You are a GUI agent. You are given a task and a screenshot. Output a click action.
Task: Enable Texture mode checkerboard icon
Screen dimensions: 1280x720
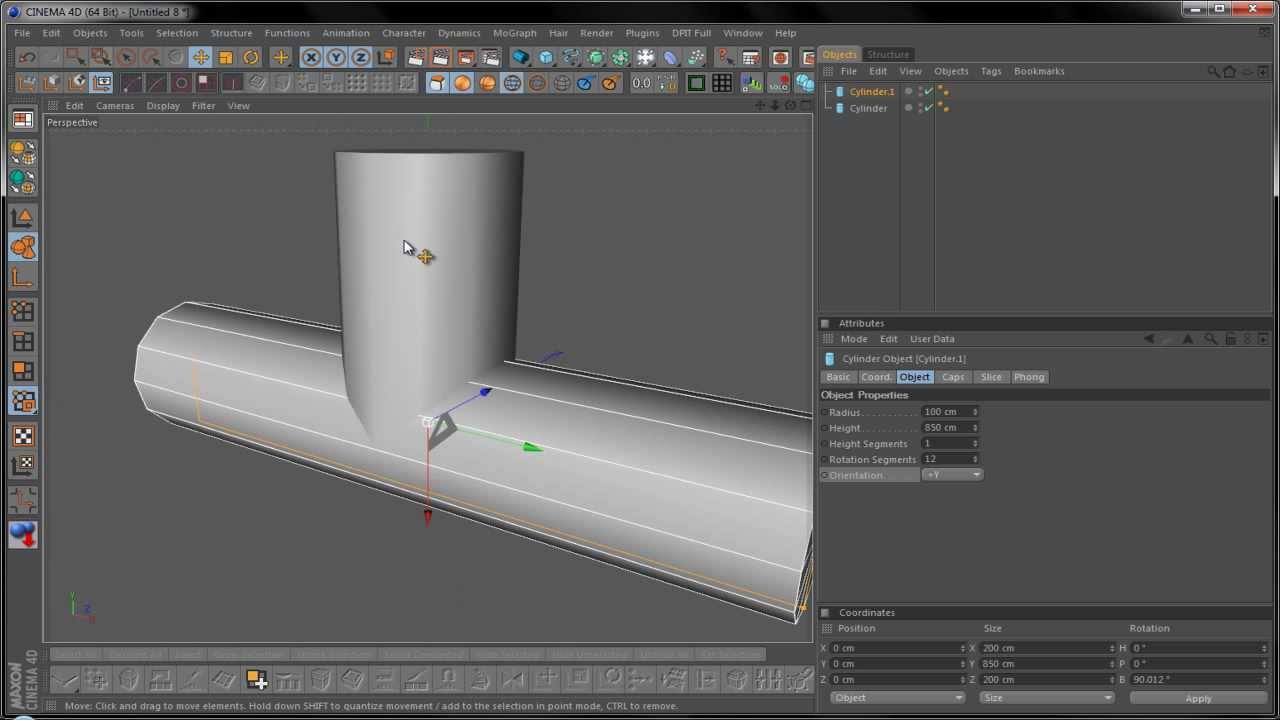pyautogui.click(x=23, y=436)
